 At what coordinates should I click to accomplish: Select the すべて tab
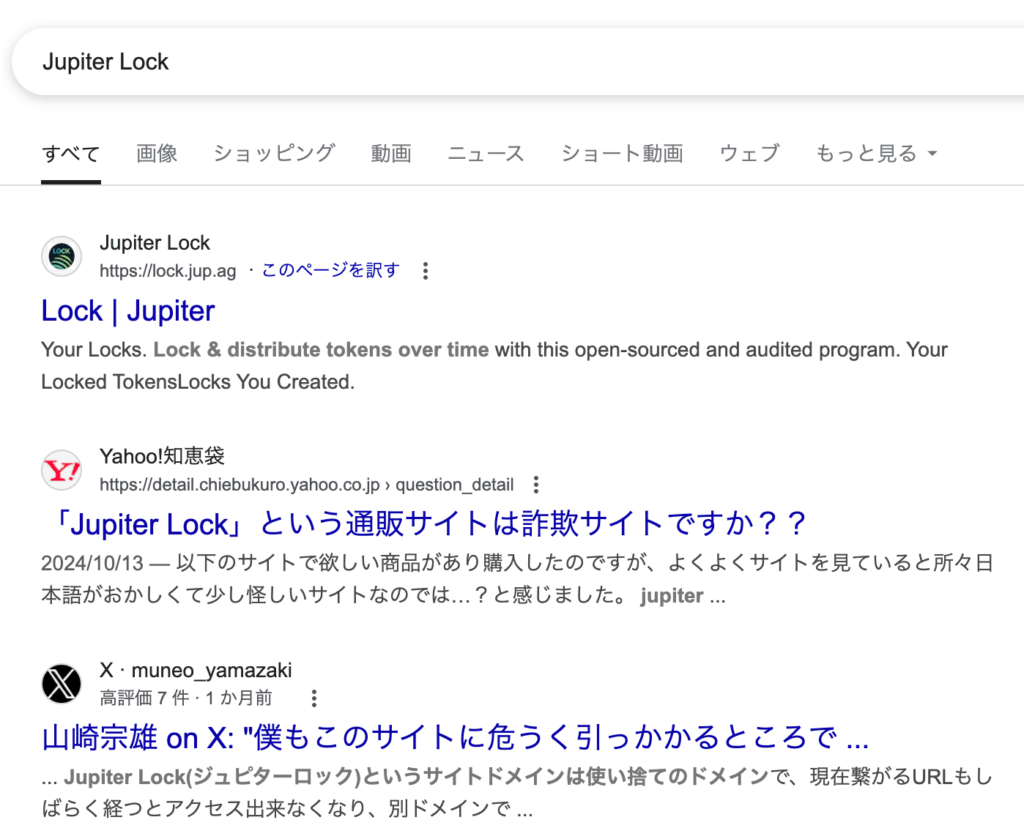[71, 154]
